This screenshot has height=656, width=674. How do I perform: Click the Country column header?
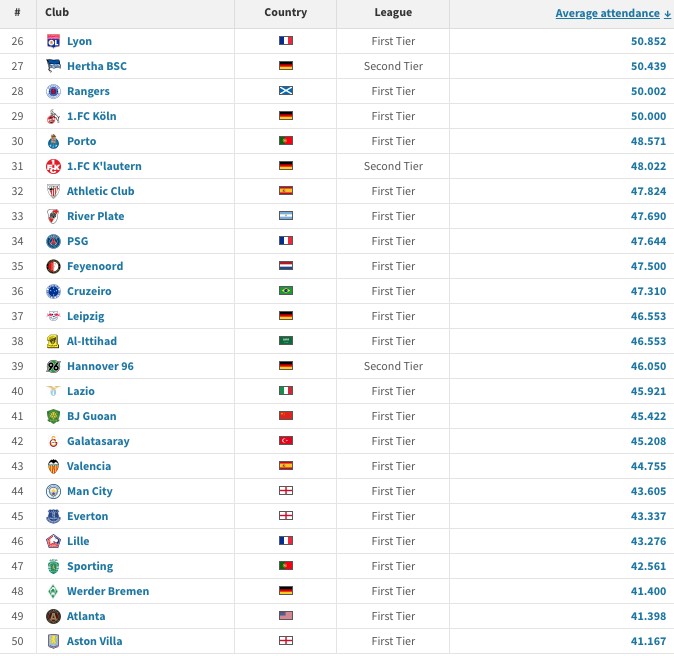285,13
